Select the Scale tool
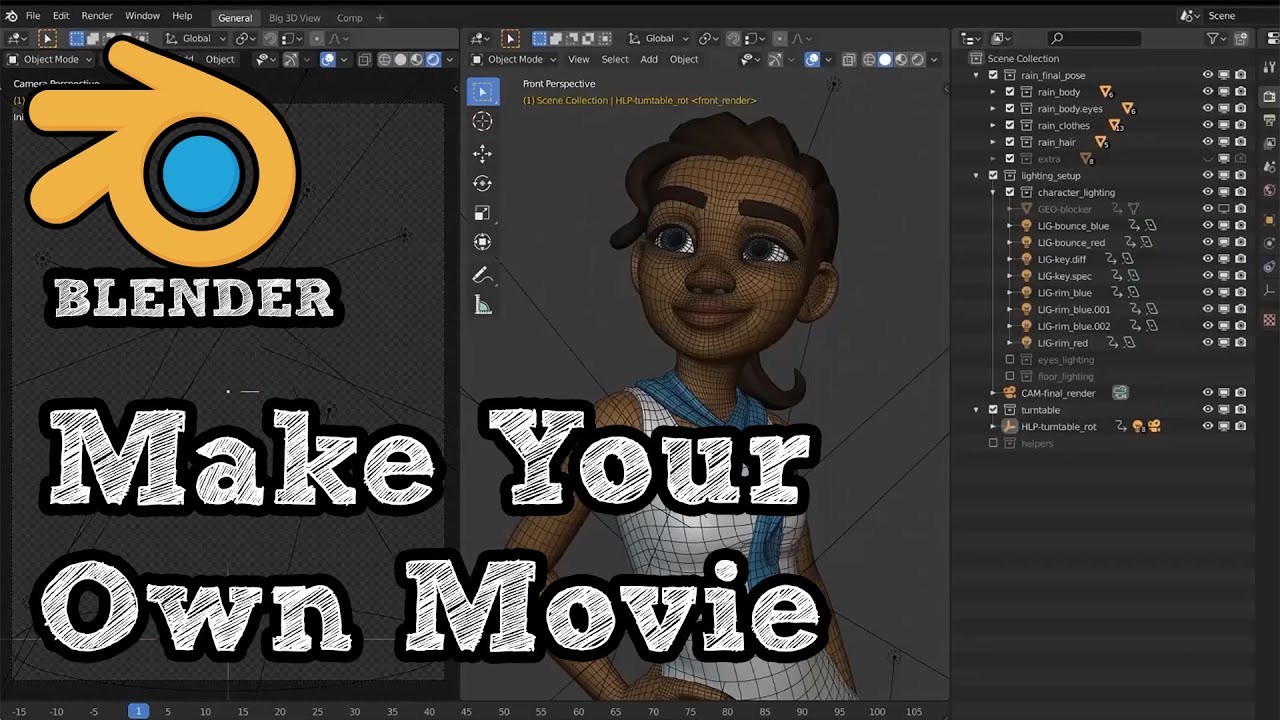This screenshot has height=720, width=1280. [x=482, y=213]
